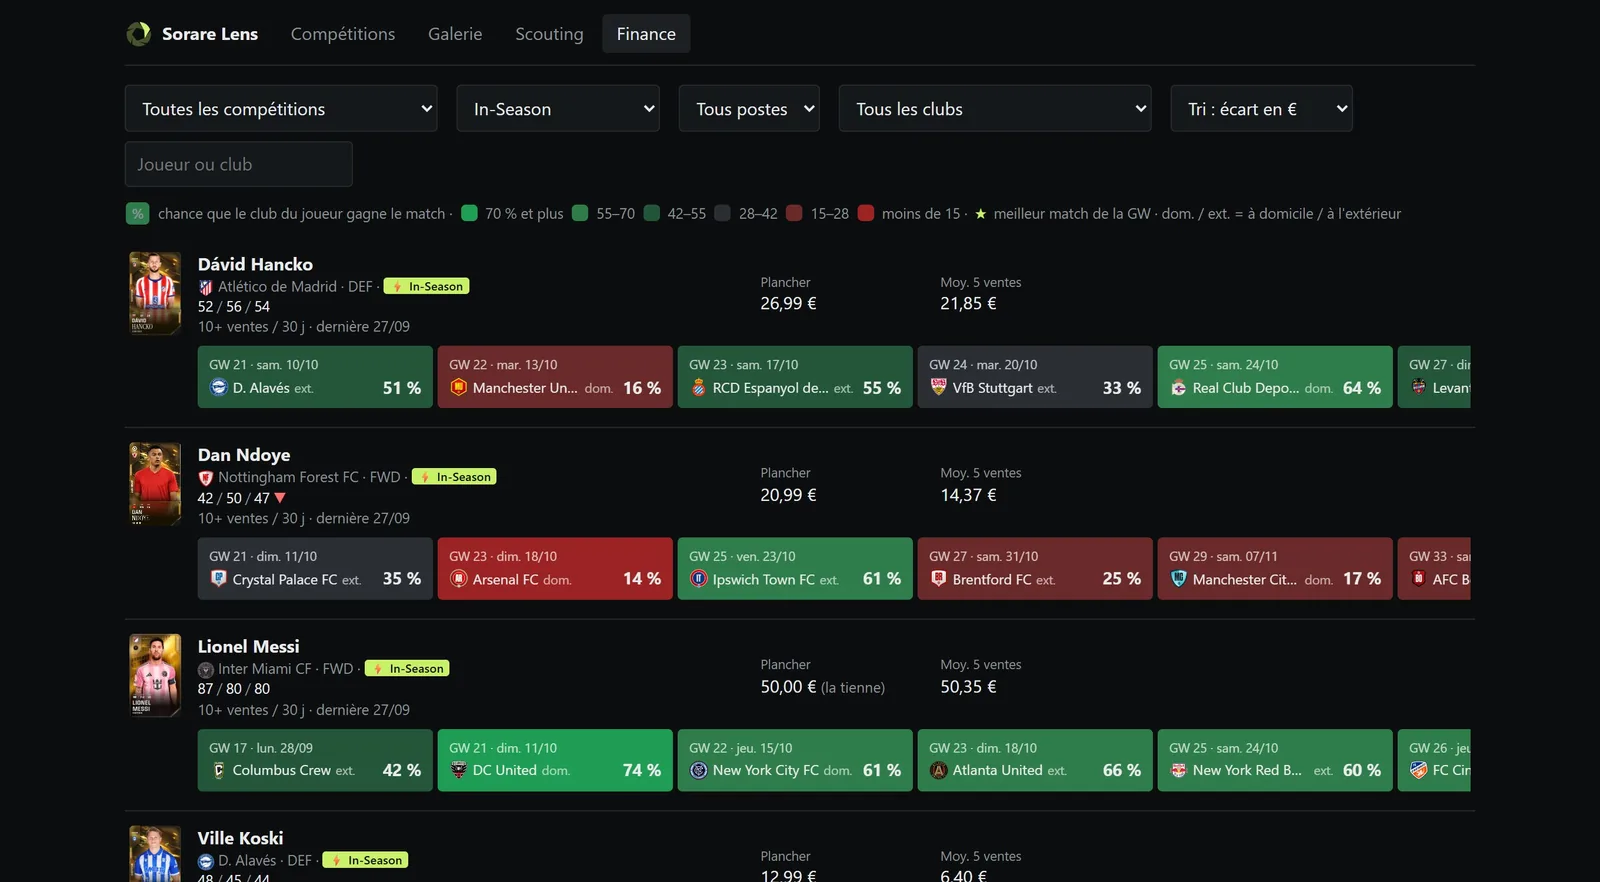
Task: Click the New York City FC crest icon
Action: click(x=699, y=770)
